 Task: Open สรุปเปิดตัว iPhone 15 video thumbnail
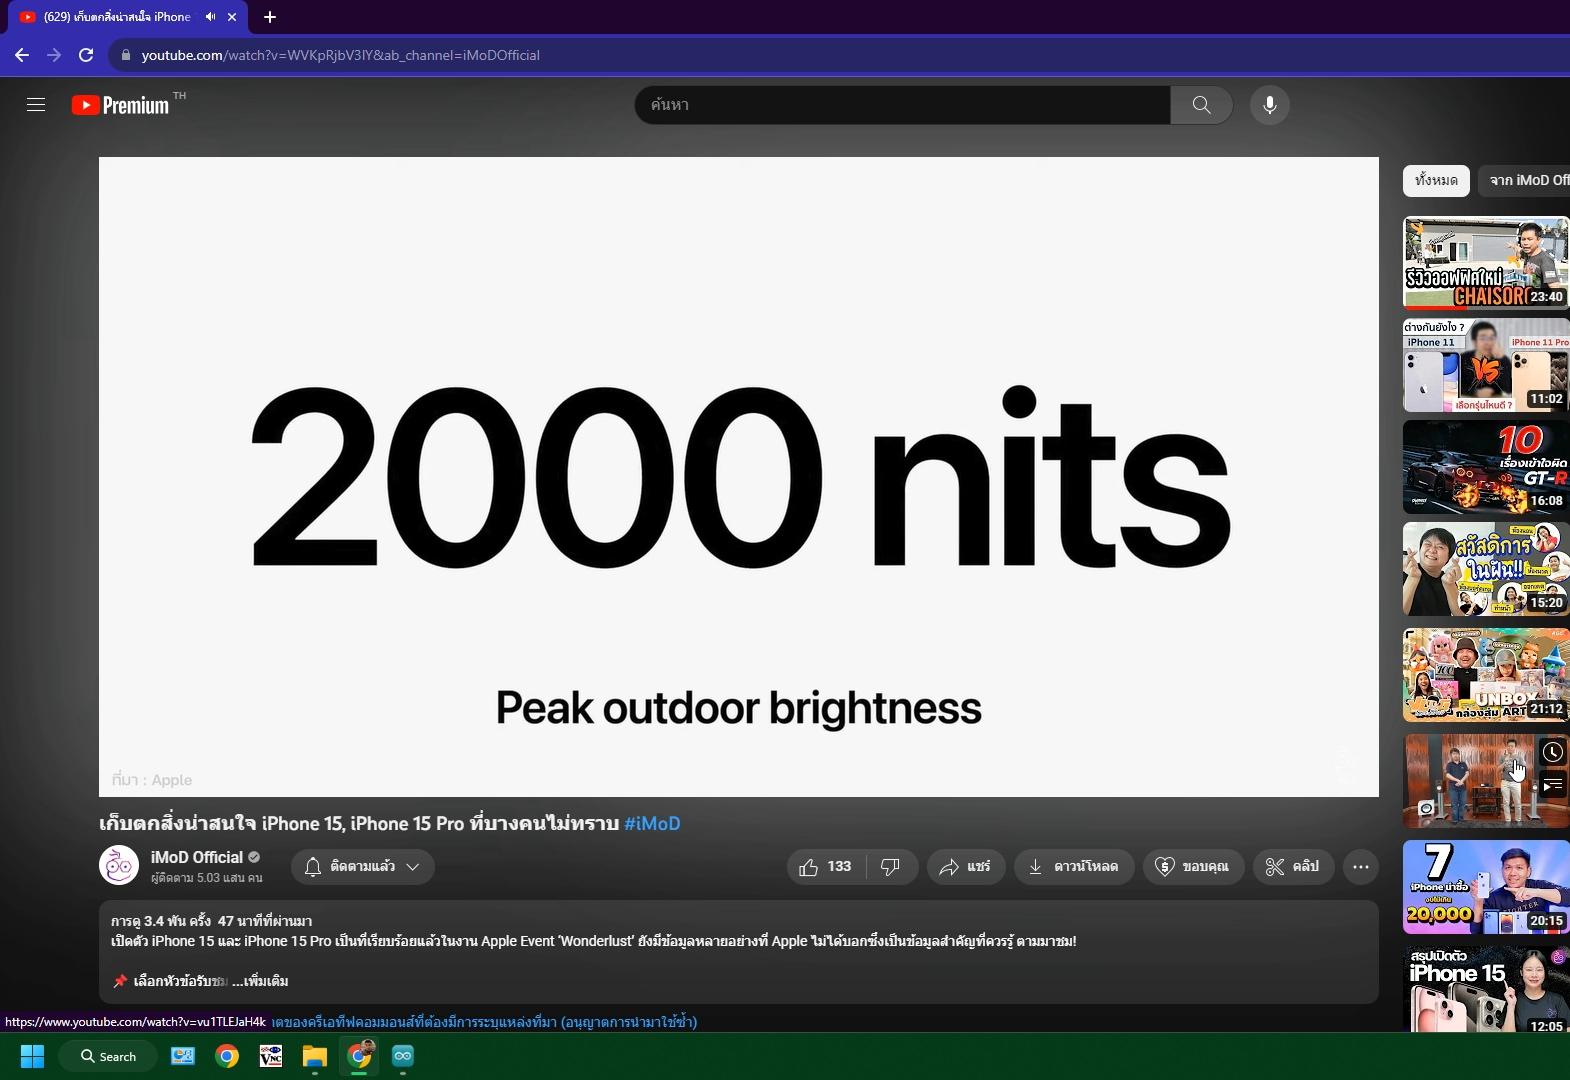click(x=1486, y=989)
